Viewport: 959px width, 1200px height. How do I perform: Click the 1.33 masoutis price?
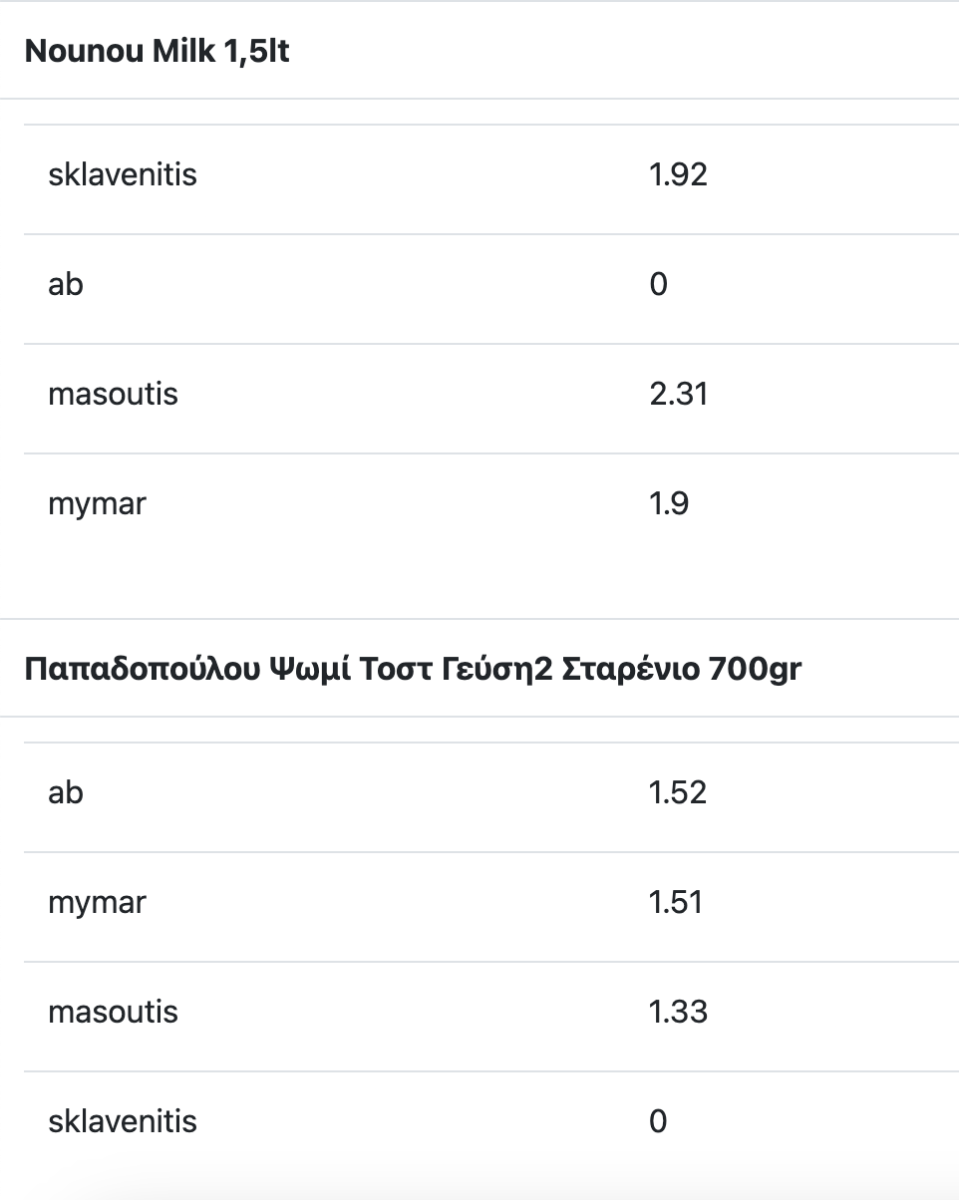pyautogui.click(x=678, y=1012)
